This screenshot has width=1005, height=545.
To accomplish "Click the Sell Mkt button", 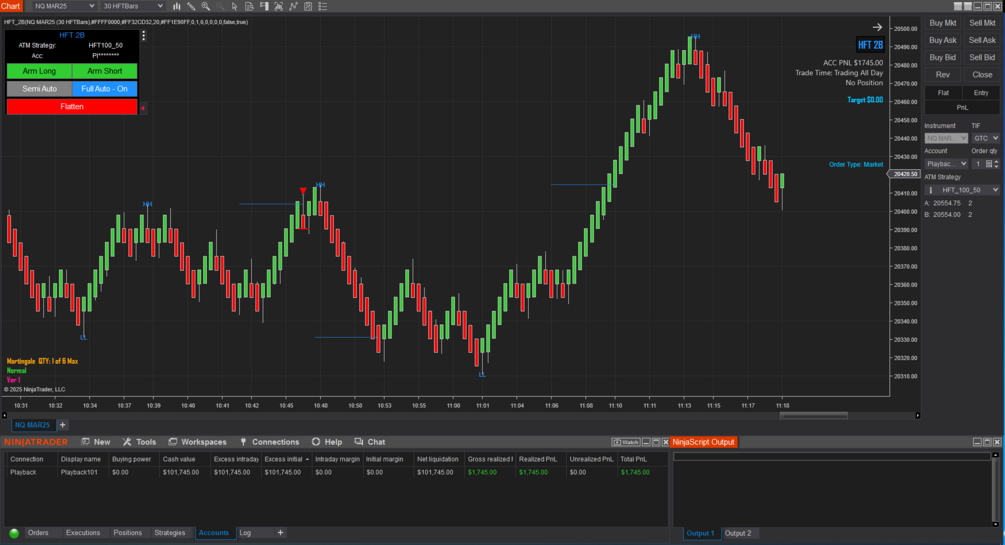I will [982, 23].
